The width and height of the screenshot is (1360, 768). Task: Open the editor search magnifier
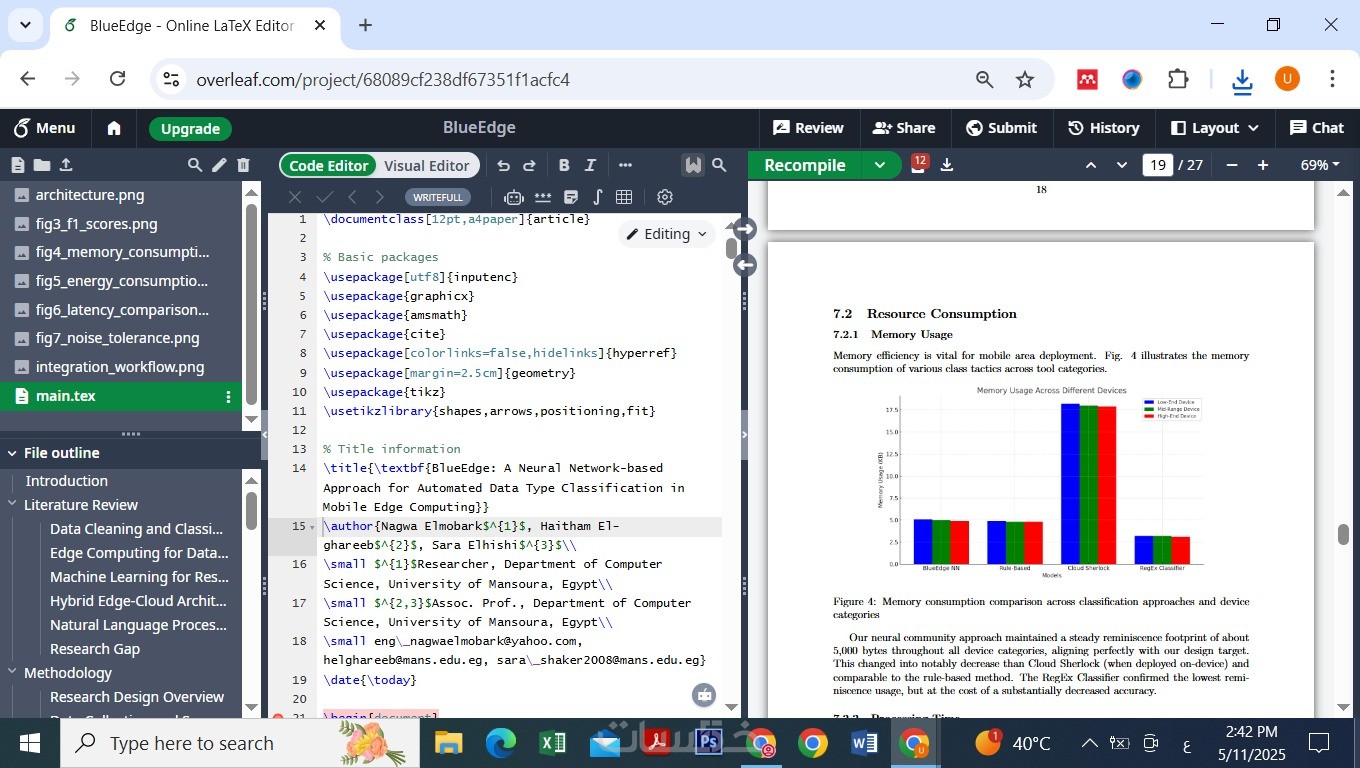[x=719, y=165]
